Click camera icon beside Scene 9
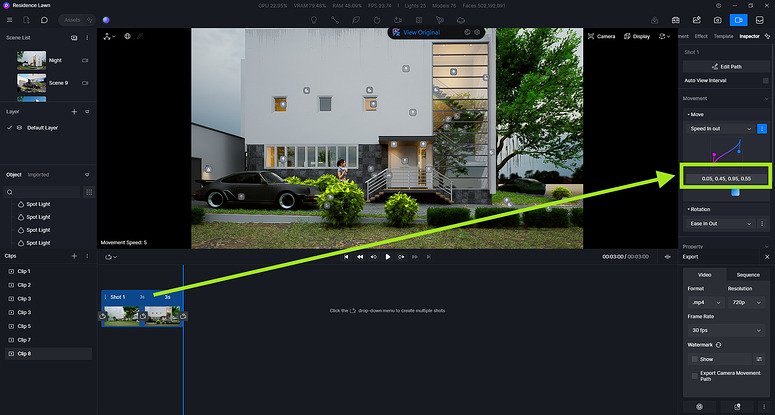This screenshot has height=415, width=775. click(x=85, y=83)
